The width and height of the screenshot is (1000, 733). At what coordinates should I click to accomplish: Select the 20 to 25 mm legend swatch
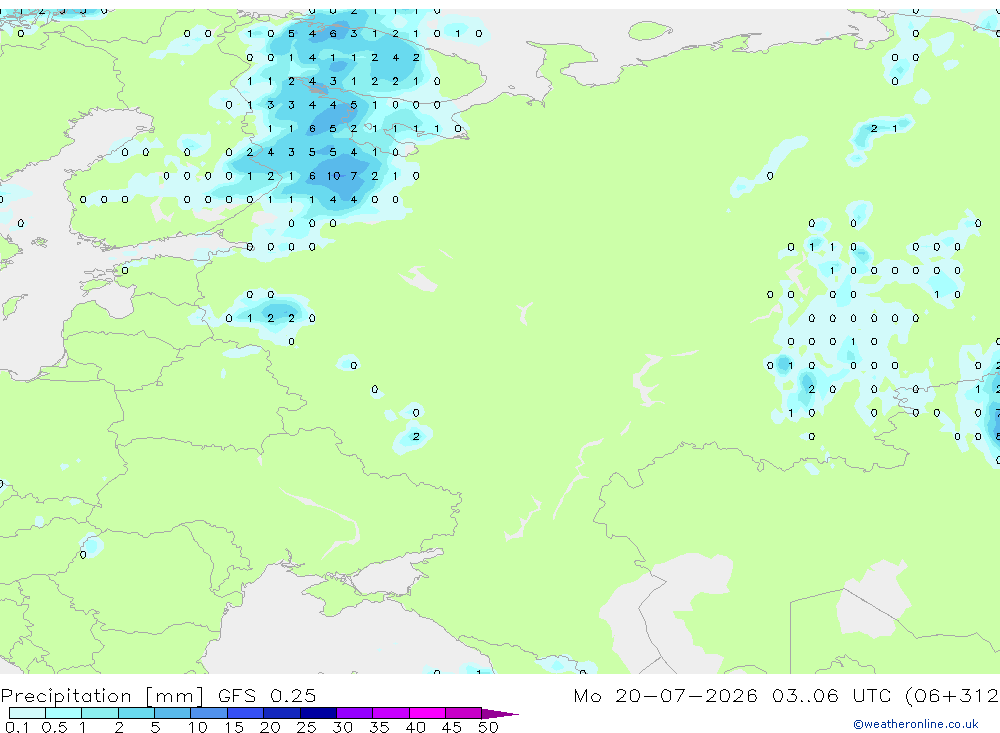pos(282,713)
